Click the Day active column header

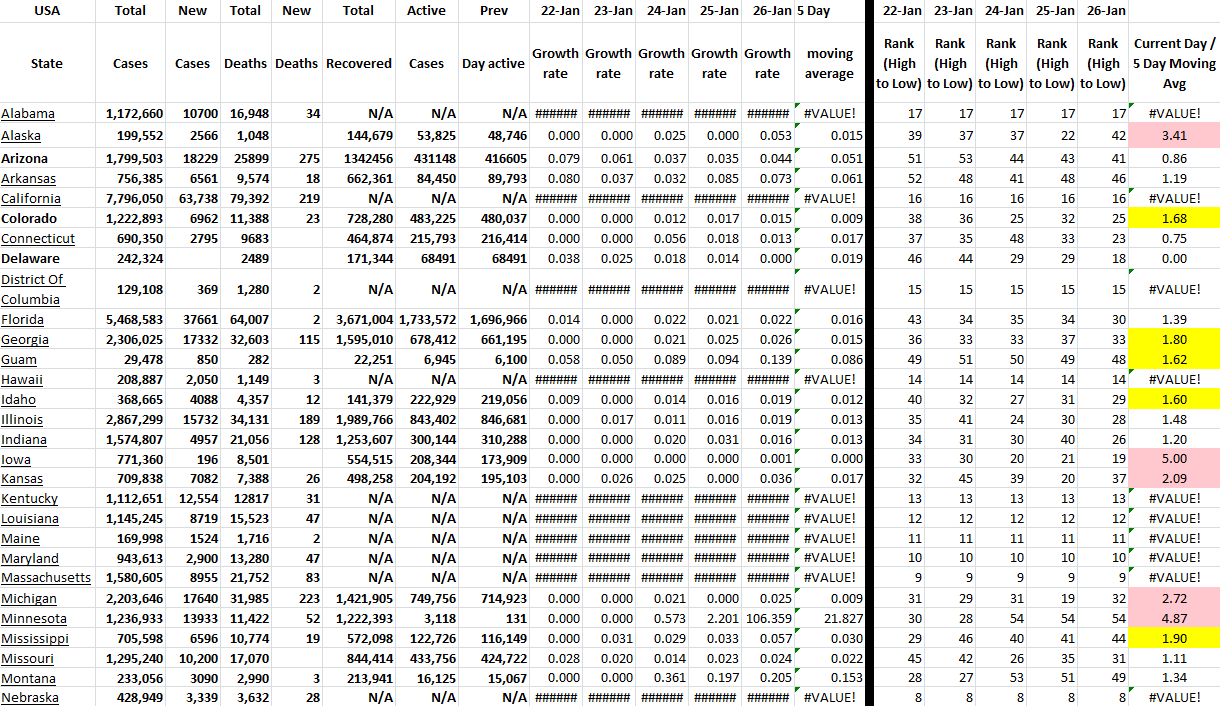click(493, 63)
